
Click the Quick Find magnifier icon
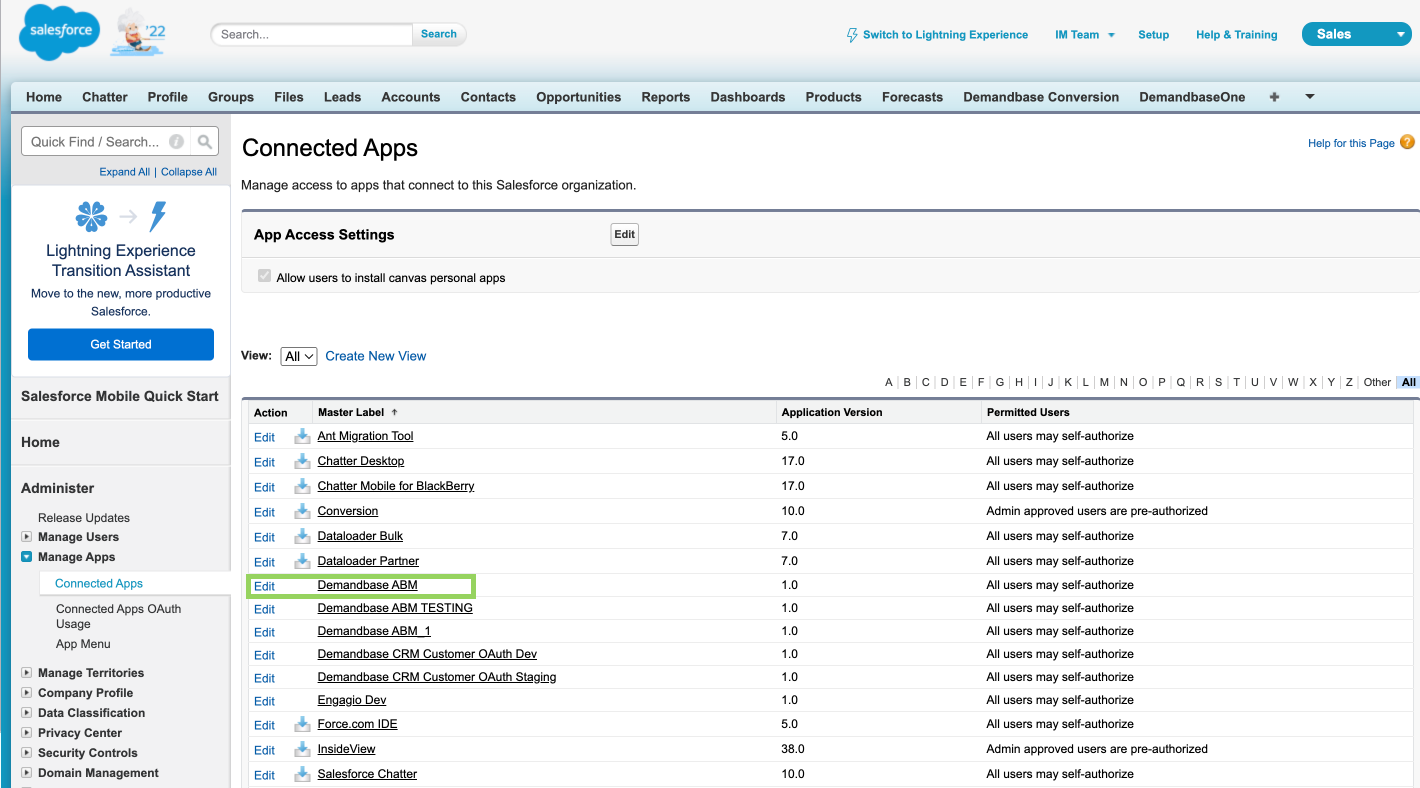(204, 142)
